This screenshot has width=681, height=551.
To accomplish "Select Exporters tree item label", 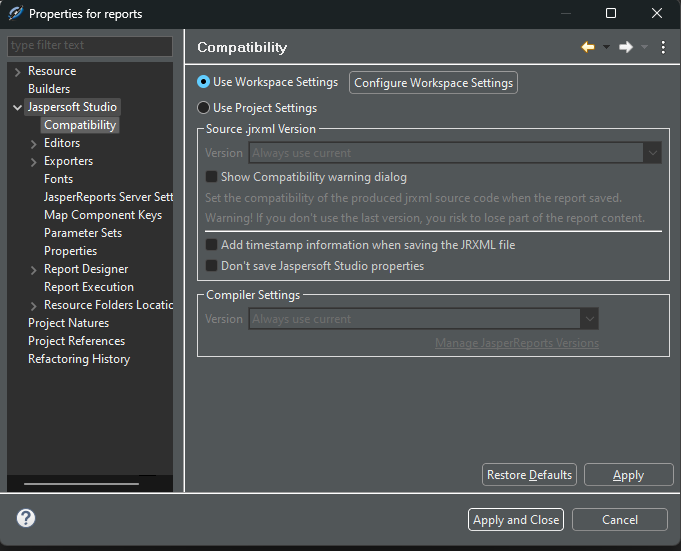I will (68, 161).
